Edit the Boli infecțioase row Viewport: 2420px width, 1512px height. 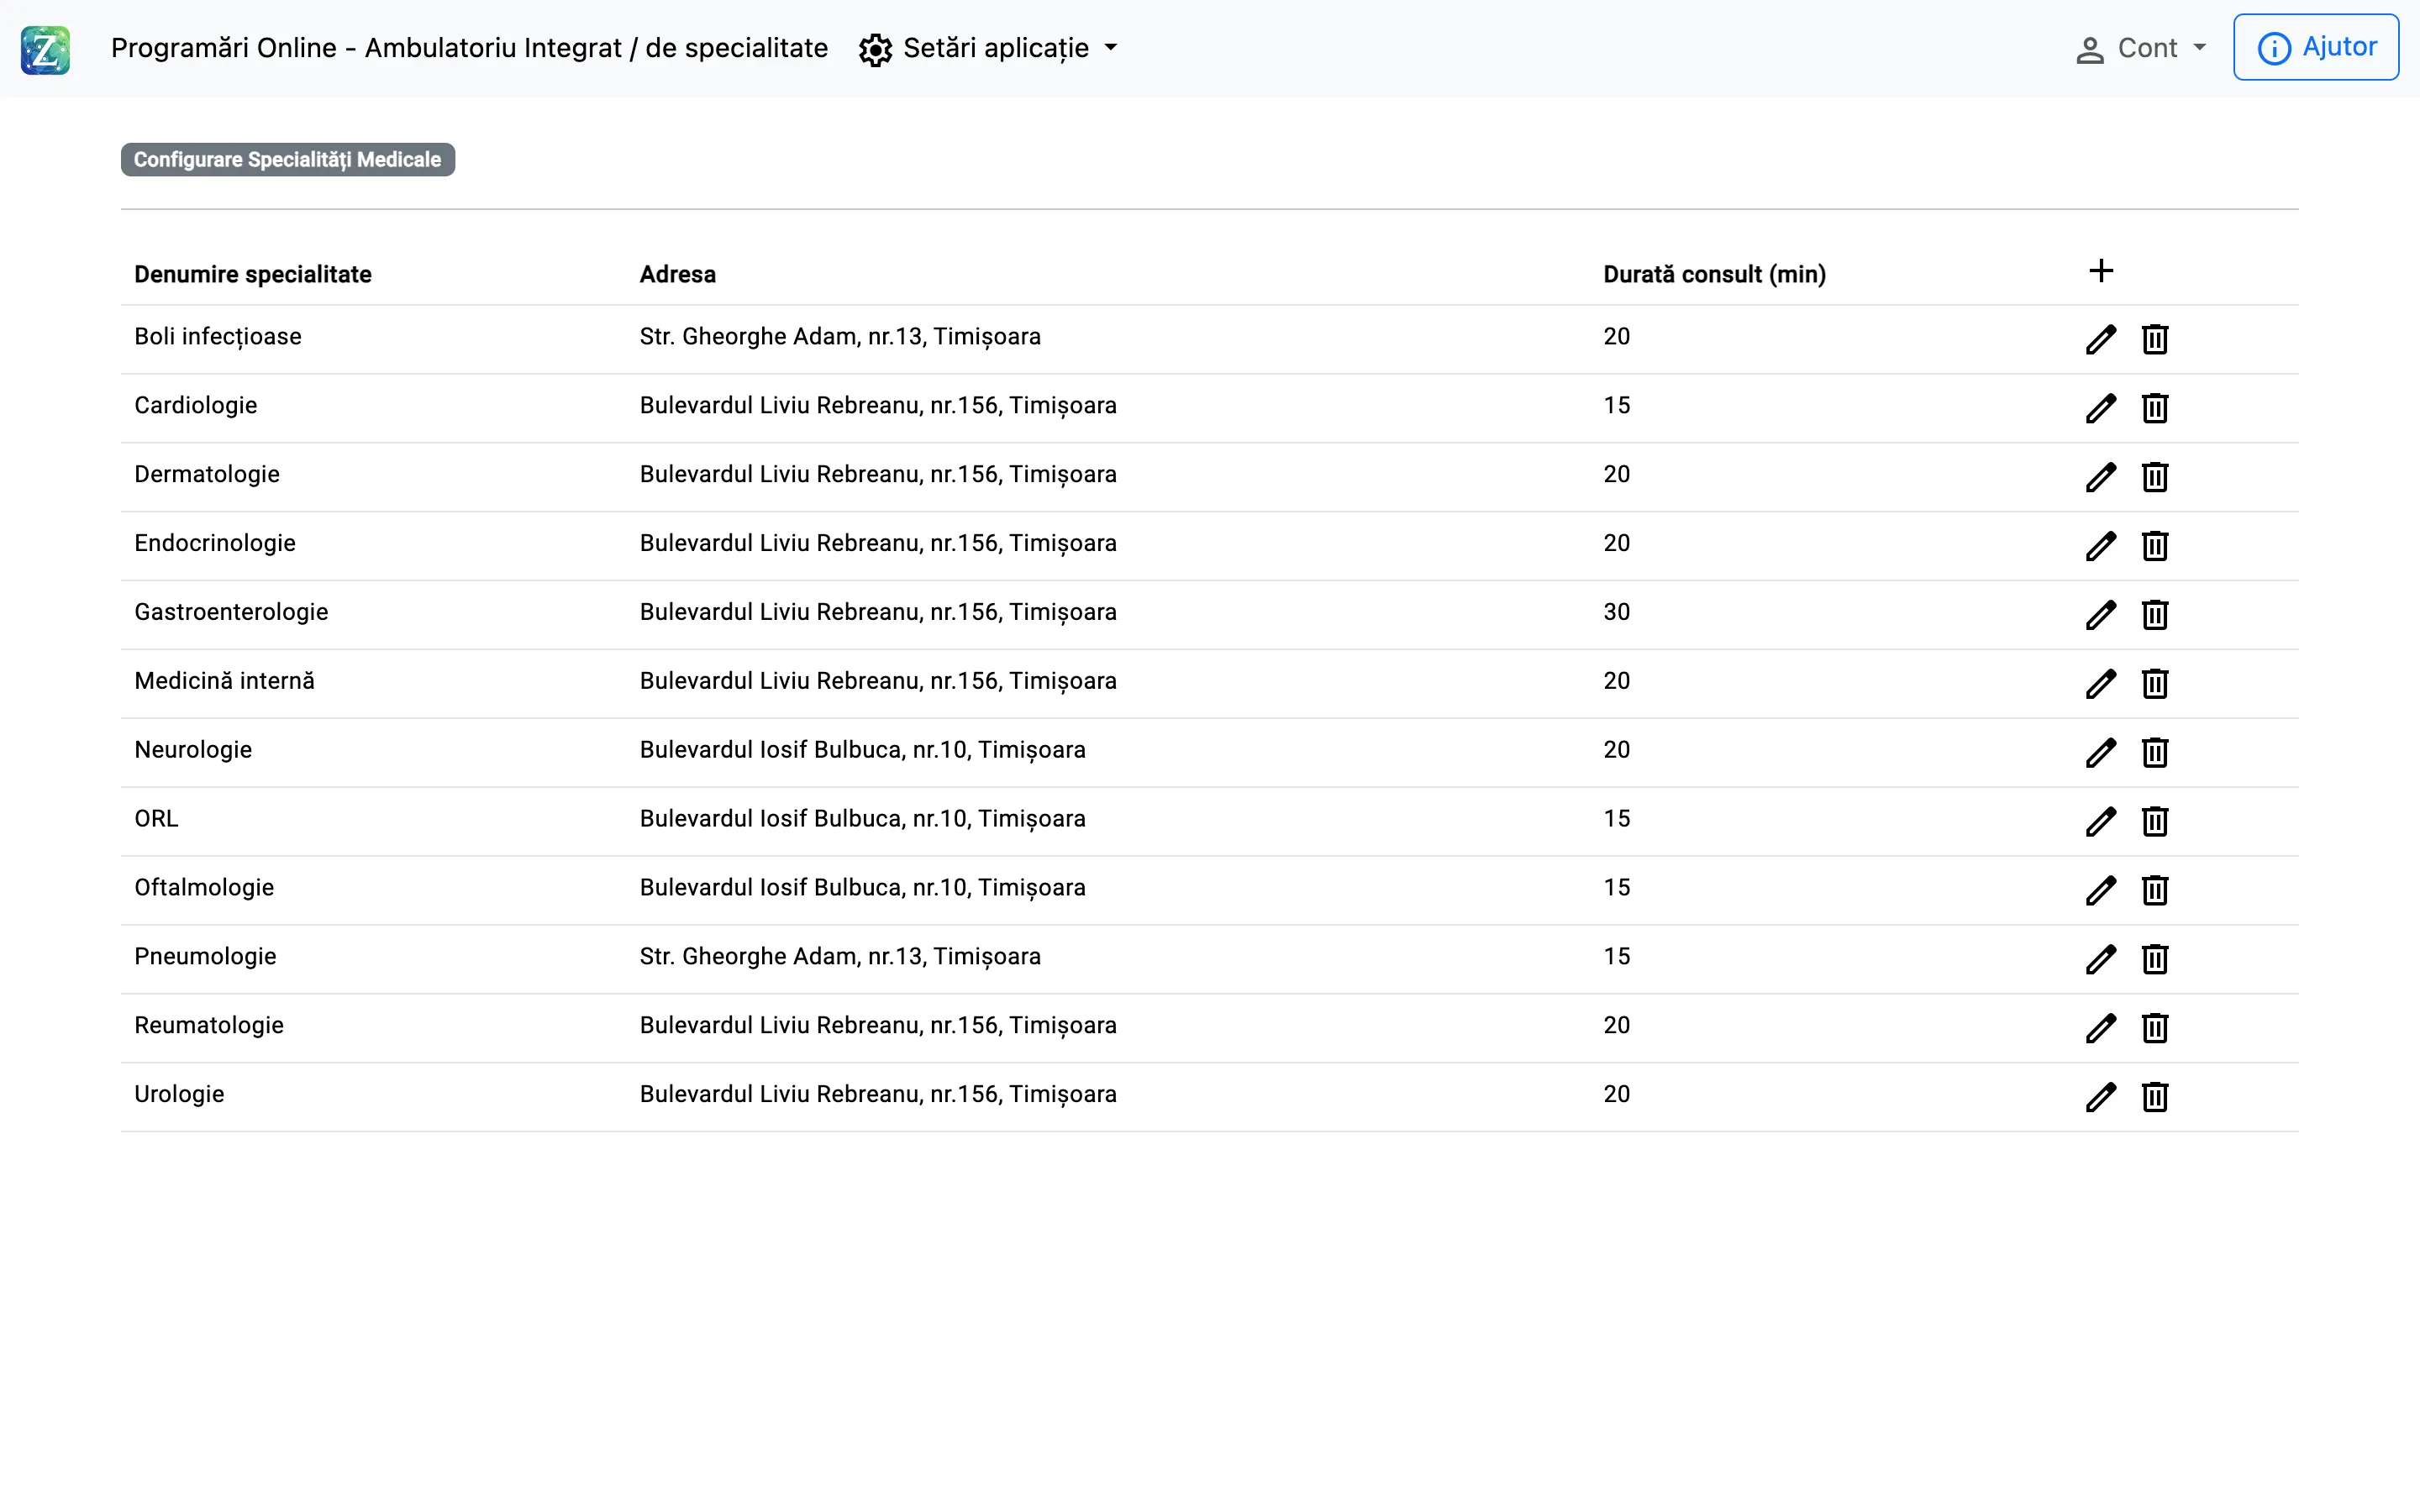click(2101, 339)
